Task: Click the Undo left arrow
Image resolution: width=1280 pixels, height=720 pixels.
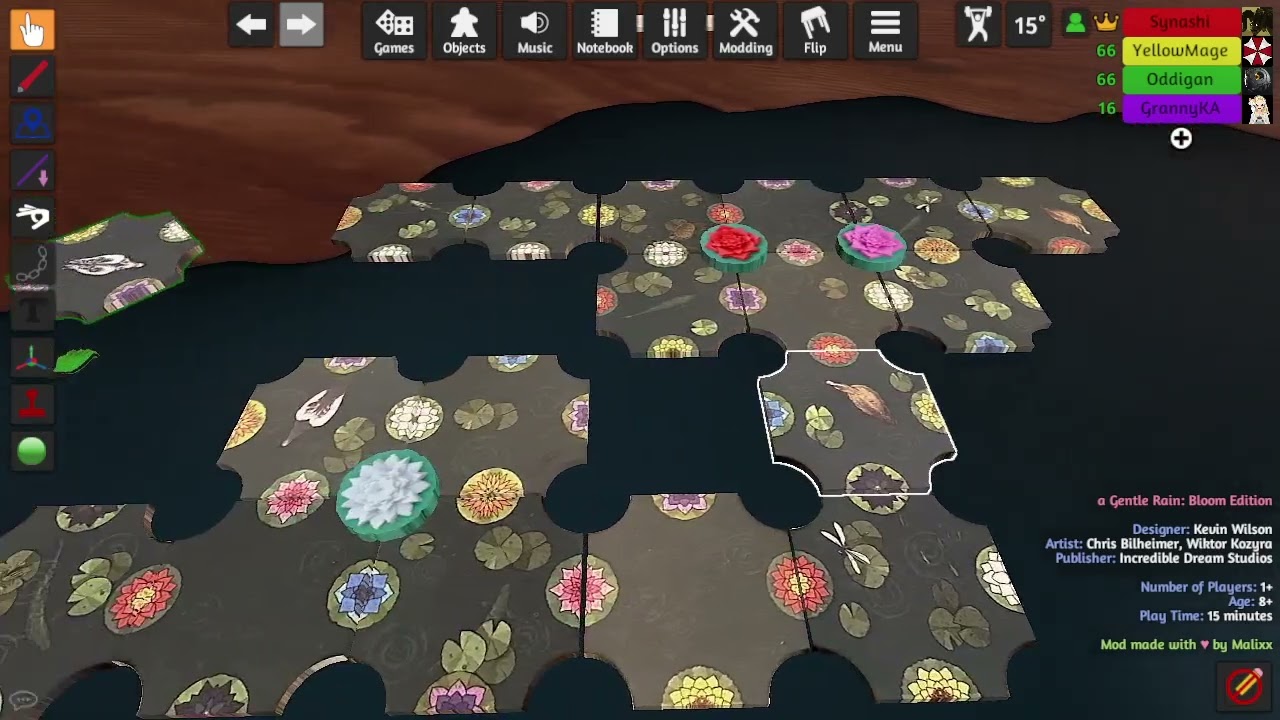Action: click(x=251, y=25)
